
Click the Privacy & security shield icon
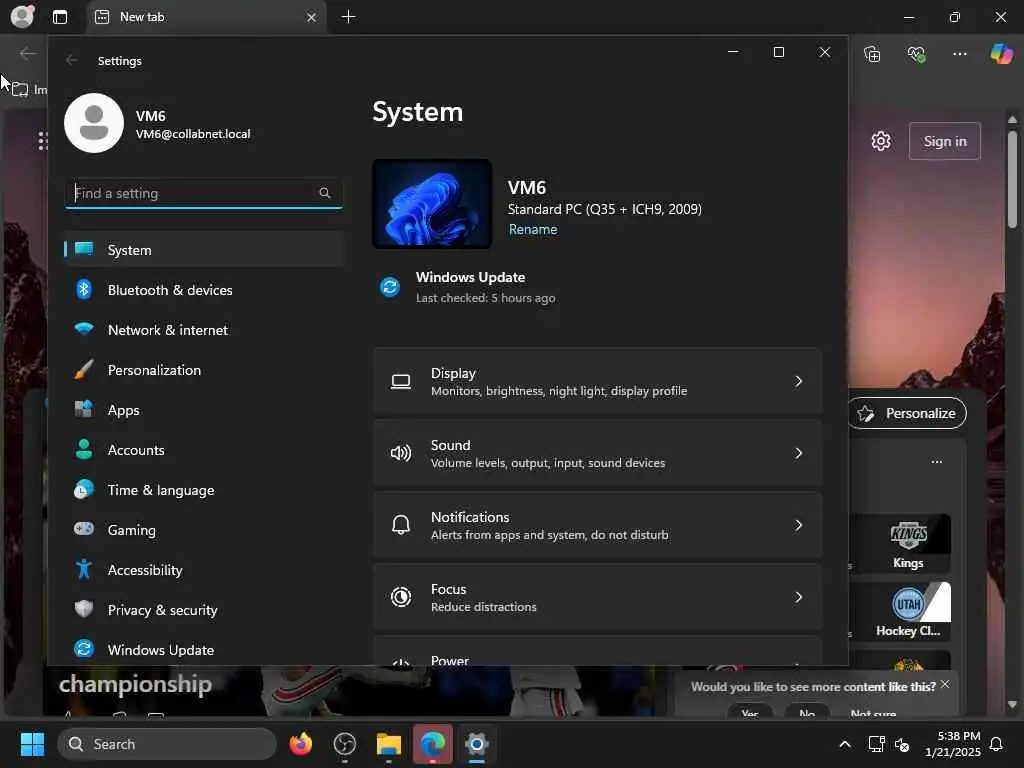pyautogui.click(x=84, y=609)
